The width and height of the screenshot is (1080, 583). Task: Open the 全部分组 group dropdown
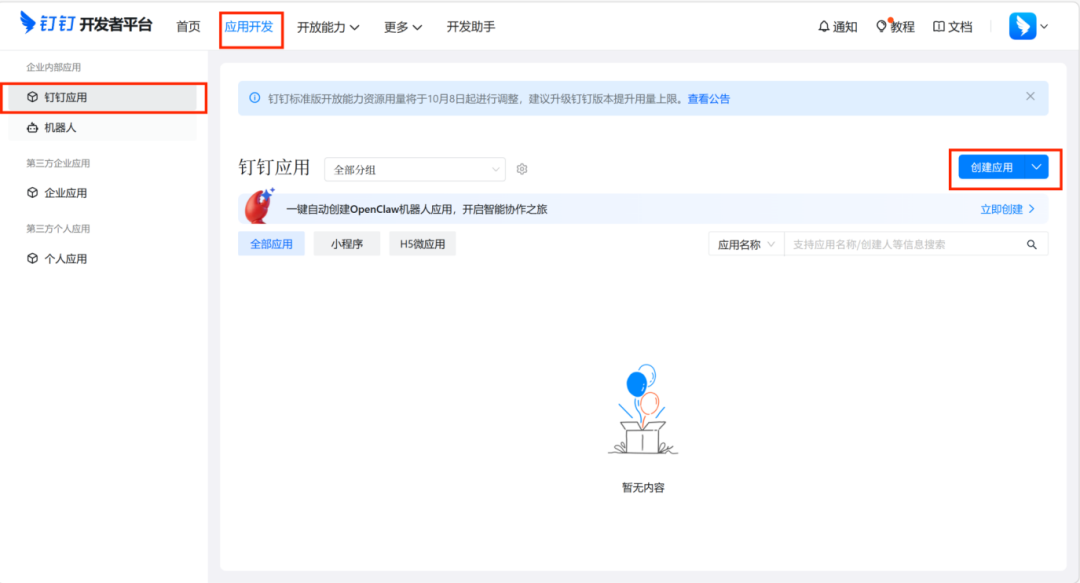(414, 168)
